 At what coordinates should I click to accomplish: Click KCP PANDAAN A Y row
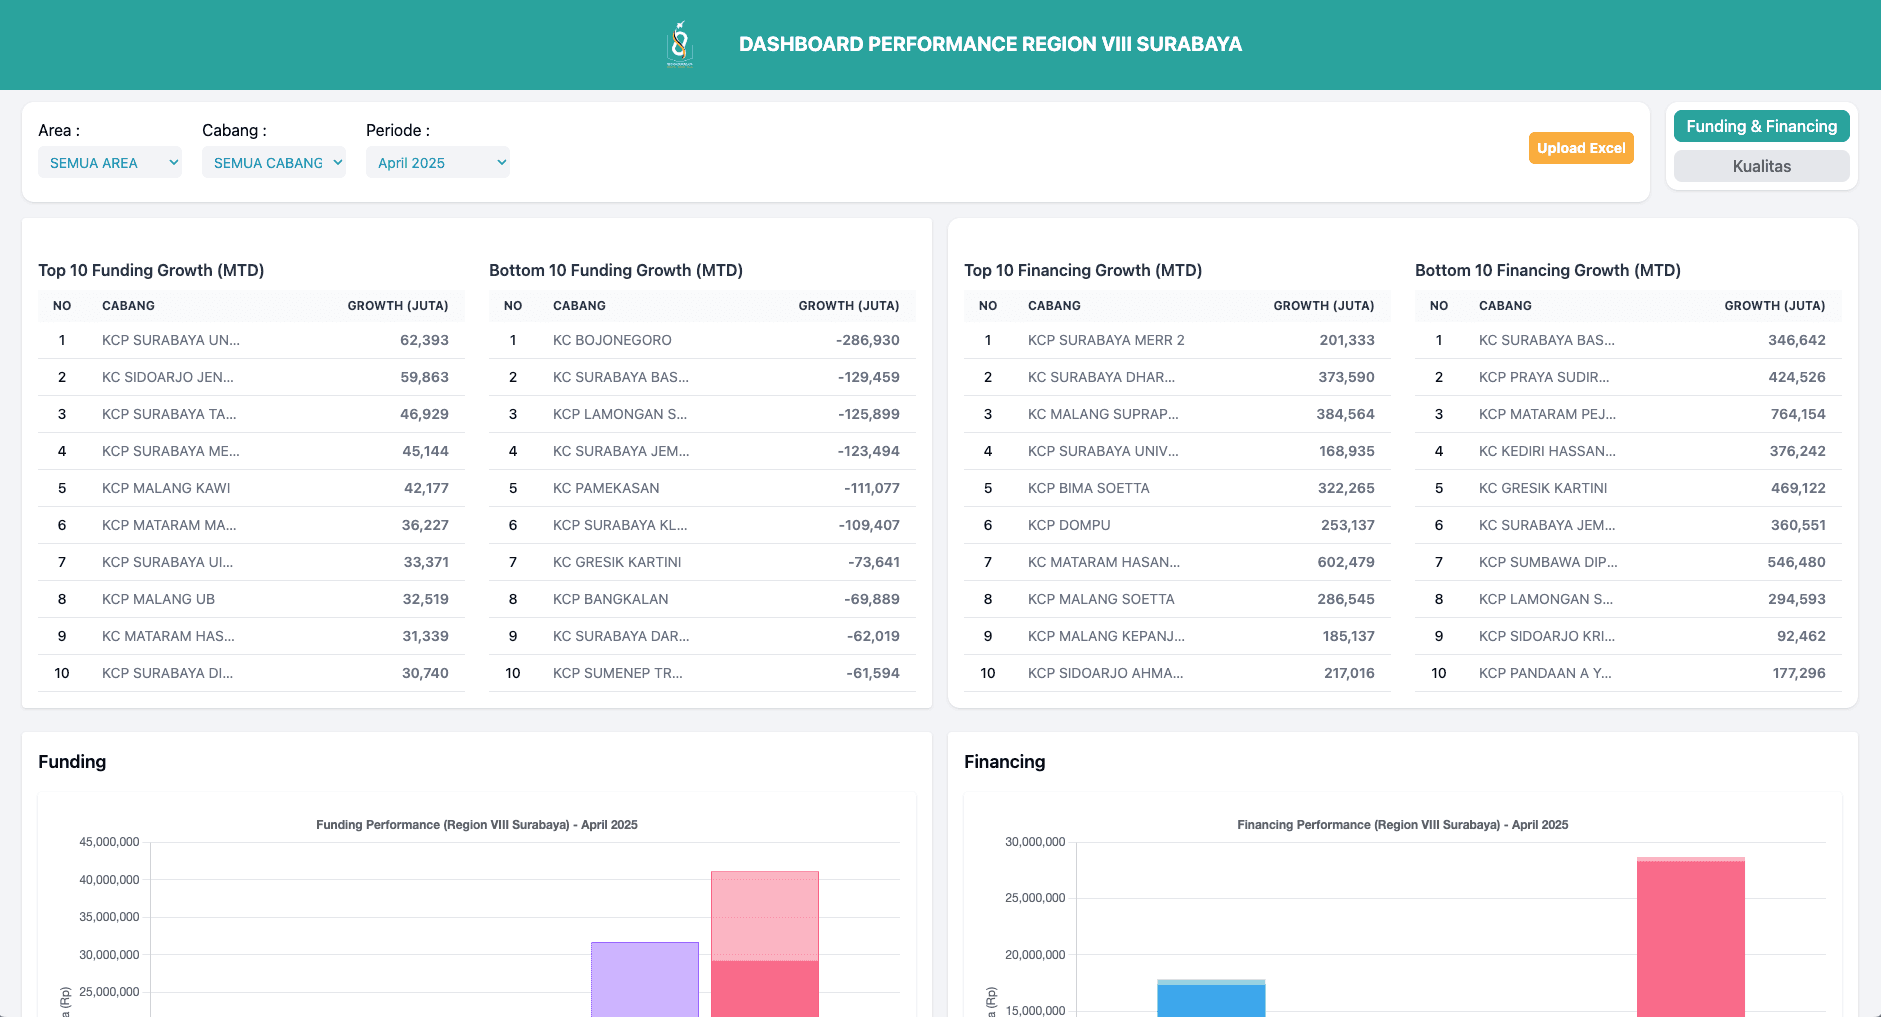(x=1546, y=673)
